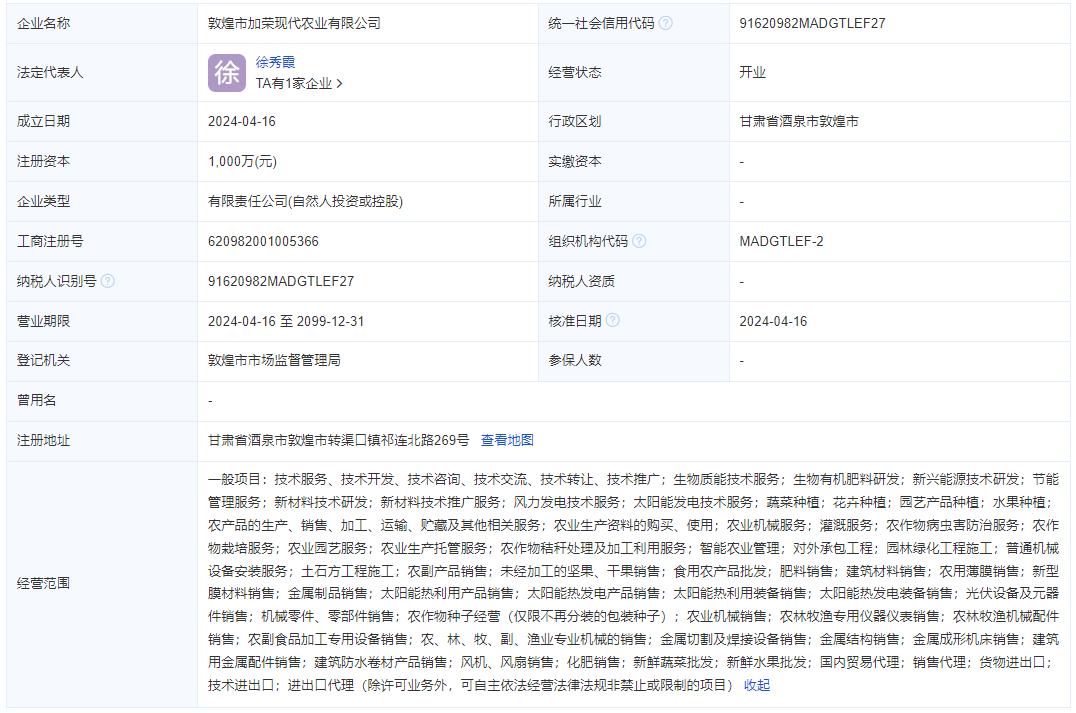Click taxpayer ID 91620982MADGTLEF27 value
Image resolution: width=1076 pixels, height=713 pixels.
coord(281,281)
